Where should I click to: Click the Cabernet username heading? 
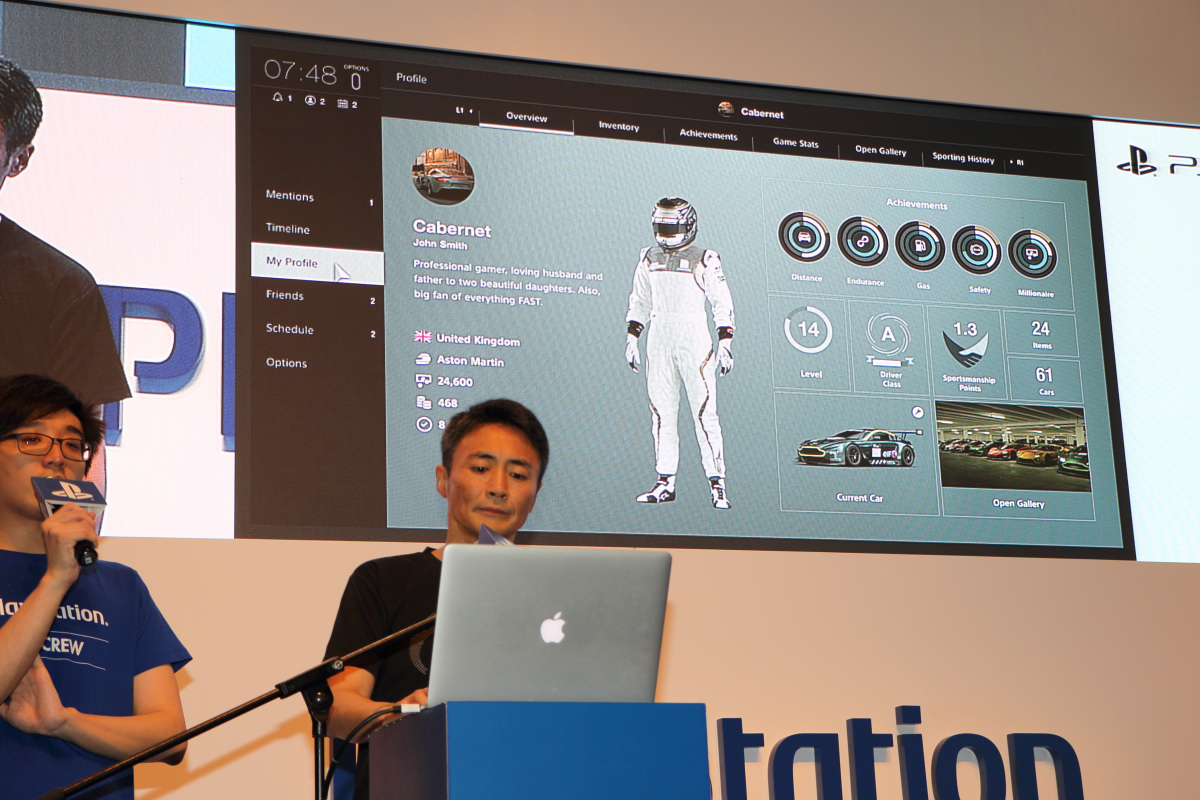click(452, 229)
